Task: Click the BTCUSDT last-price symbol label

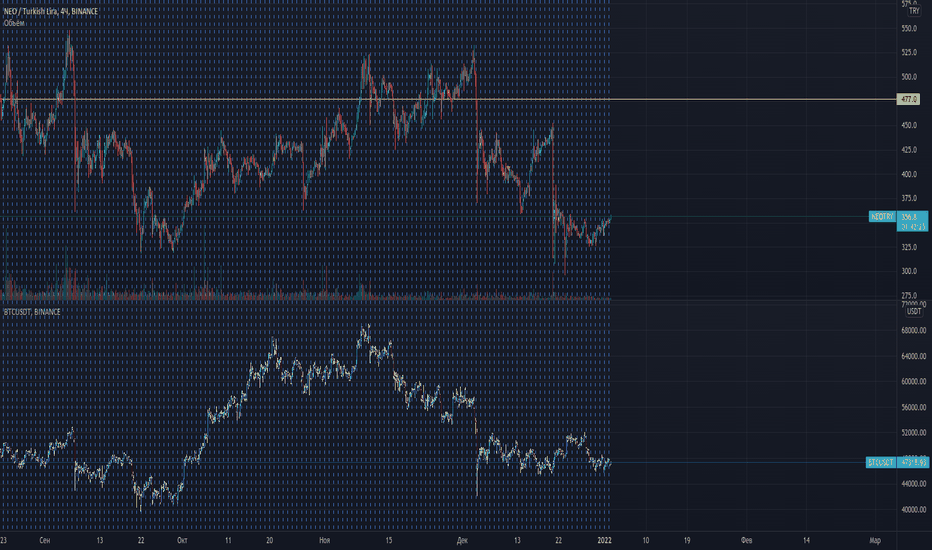Action: [x=880, y=462]
